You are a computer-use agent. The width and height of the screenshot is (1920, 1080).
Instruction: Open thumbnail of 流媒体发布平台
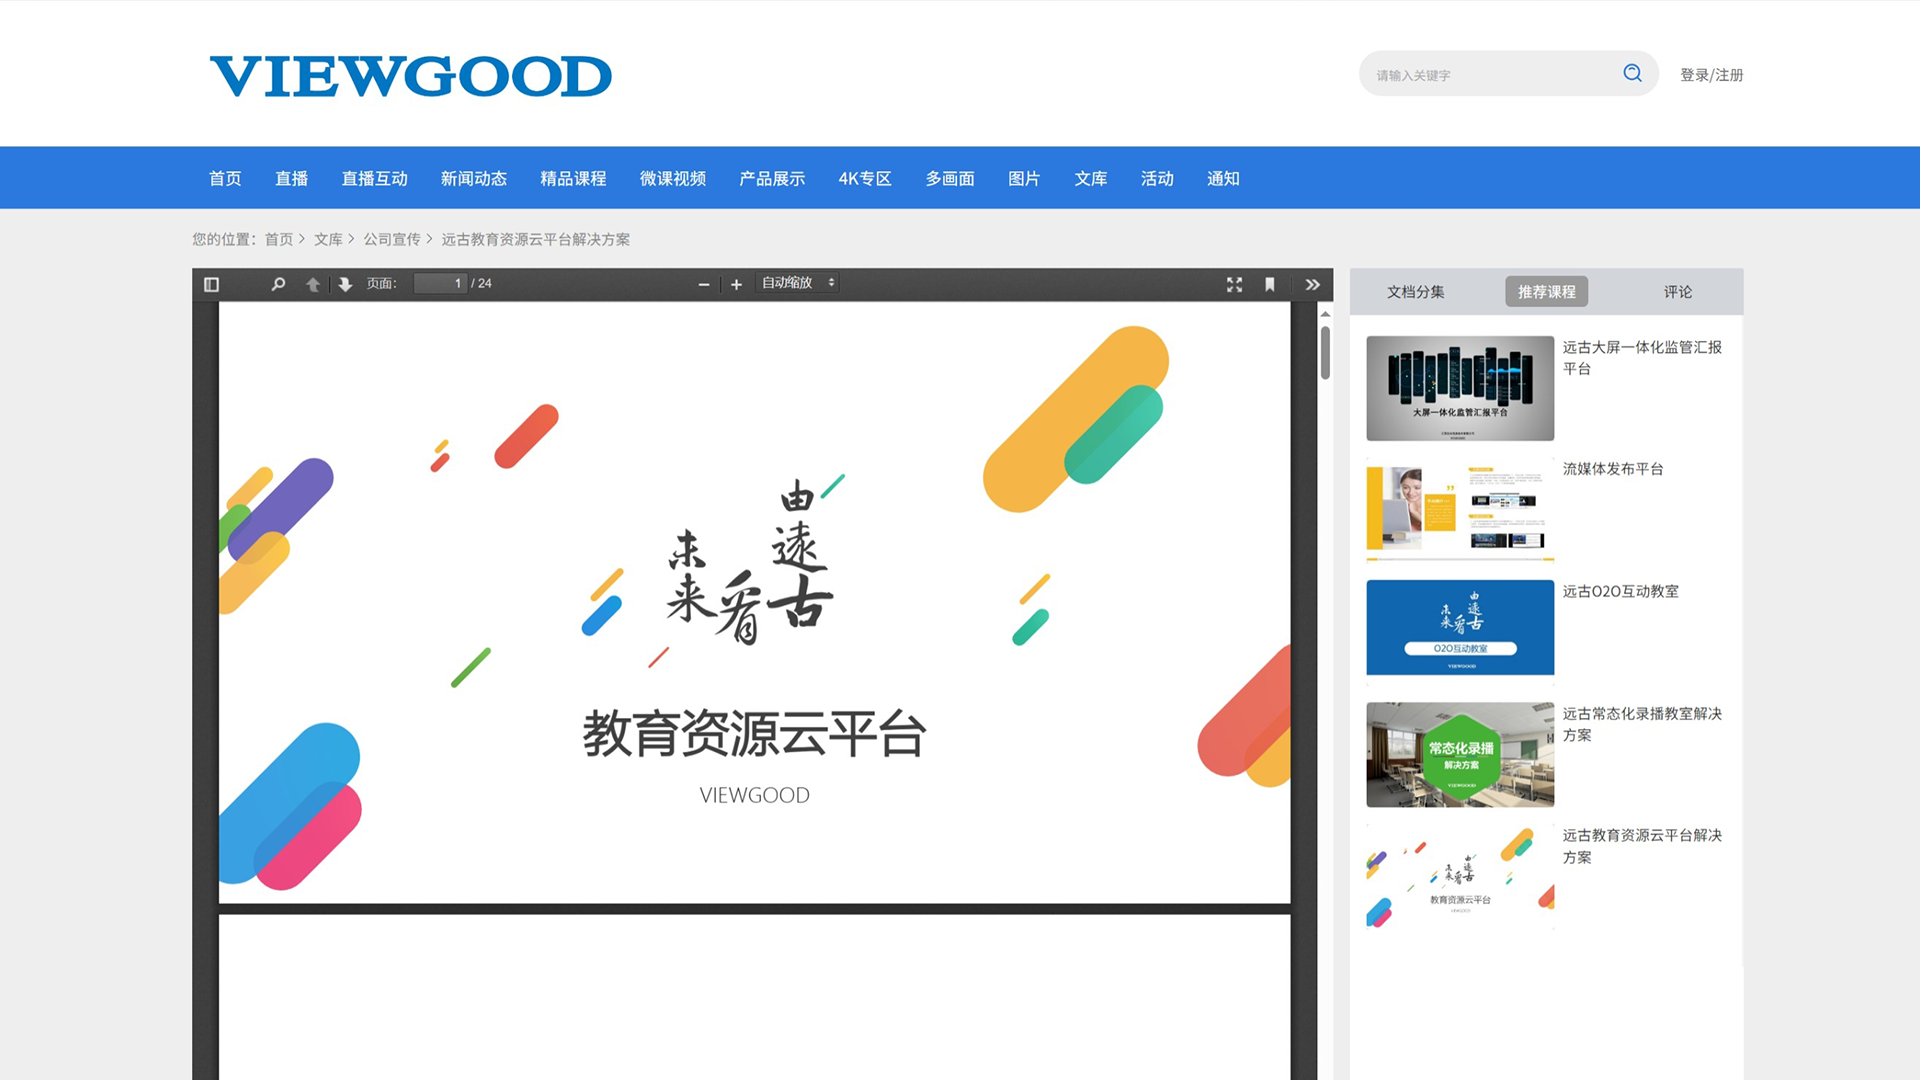[x=1460, y=510]
